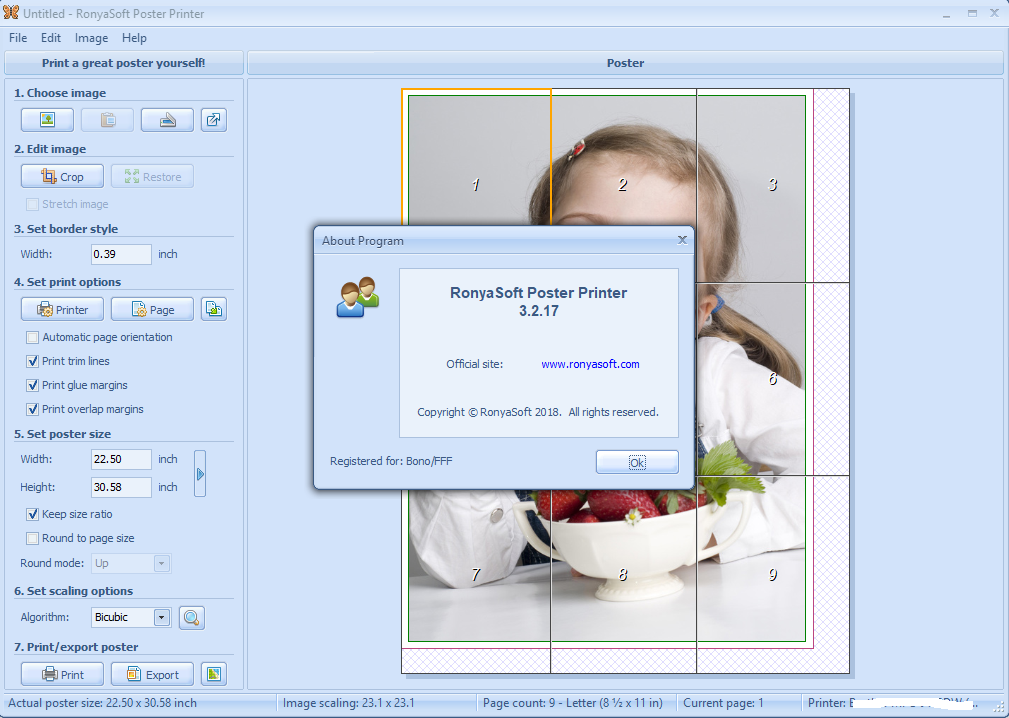
Task: Click the load image from file icon
Action: point(48,120)
